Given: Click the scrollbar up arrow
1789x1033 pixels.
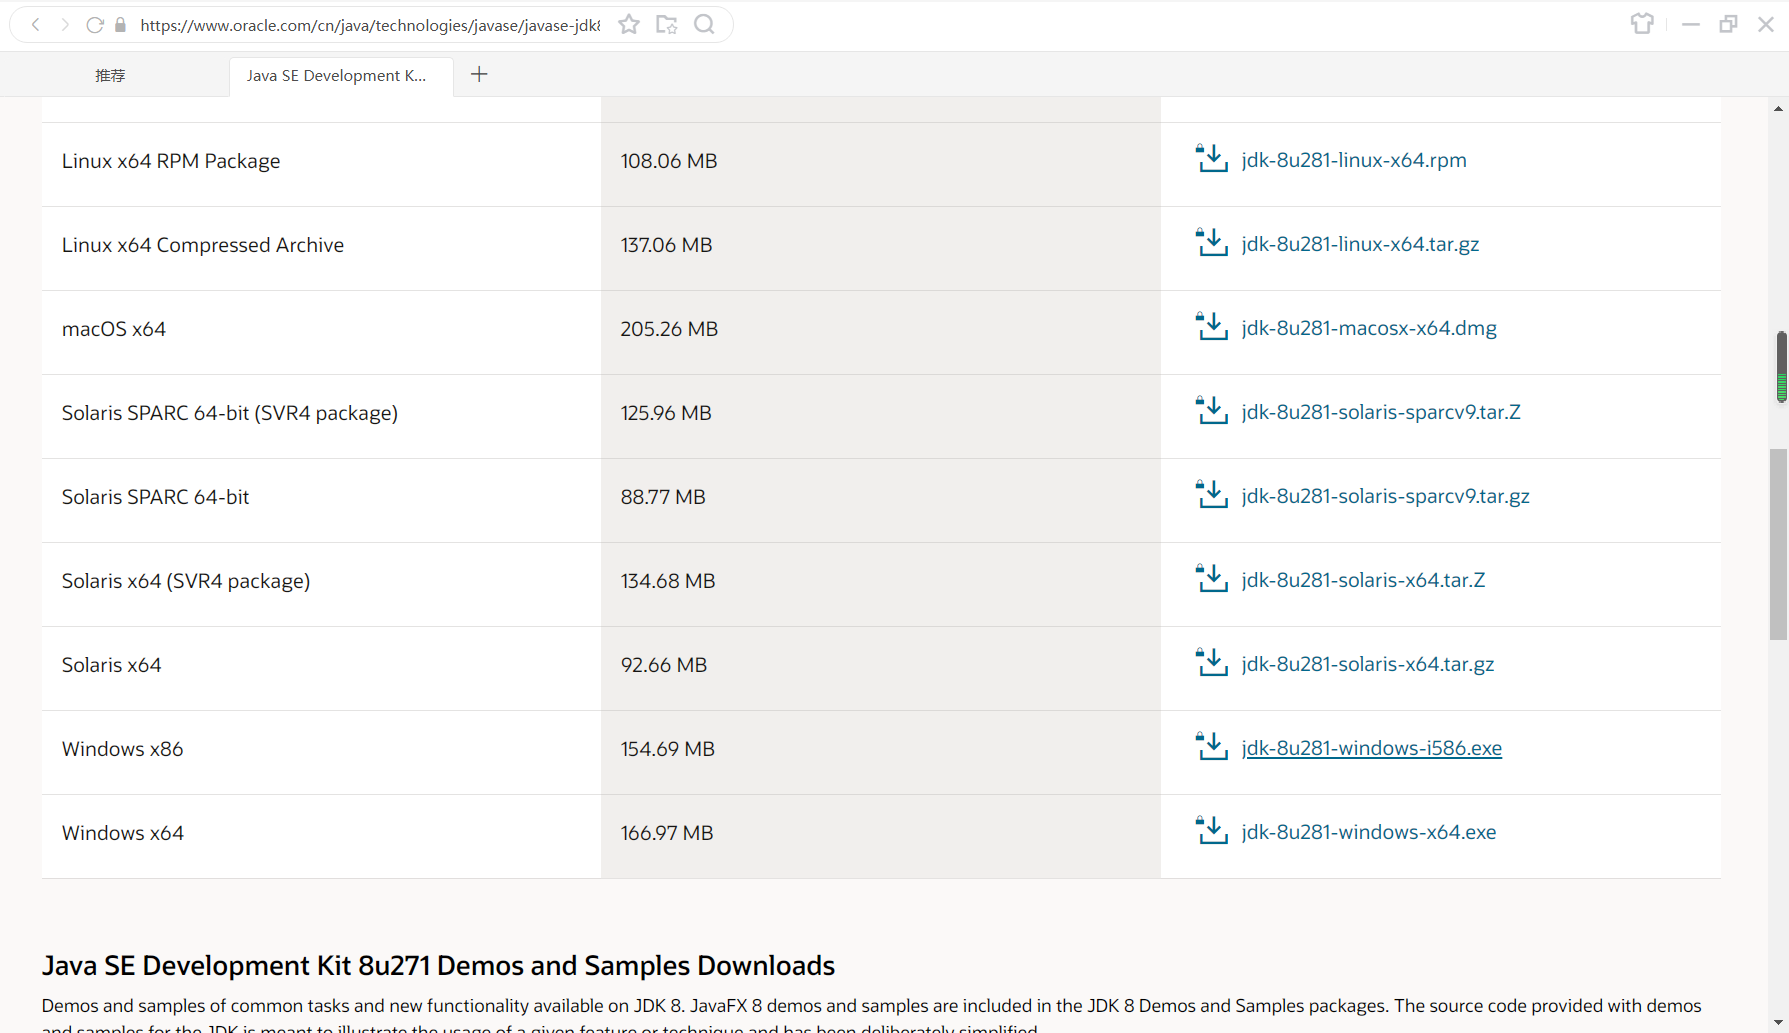Looking at the screenshot, I should pyautogui.click(x=1778, y=108).
